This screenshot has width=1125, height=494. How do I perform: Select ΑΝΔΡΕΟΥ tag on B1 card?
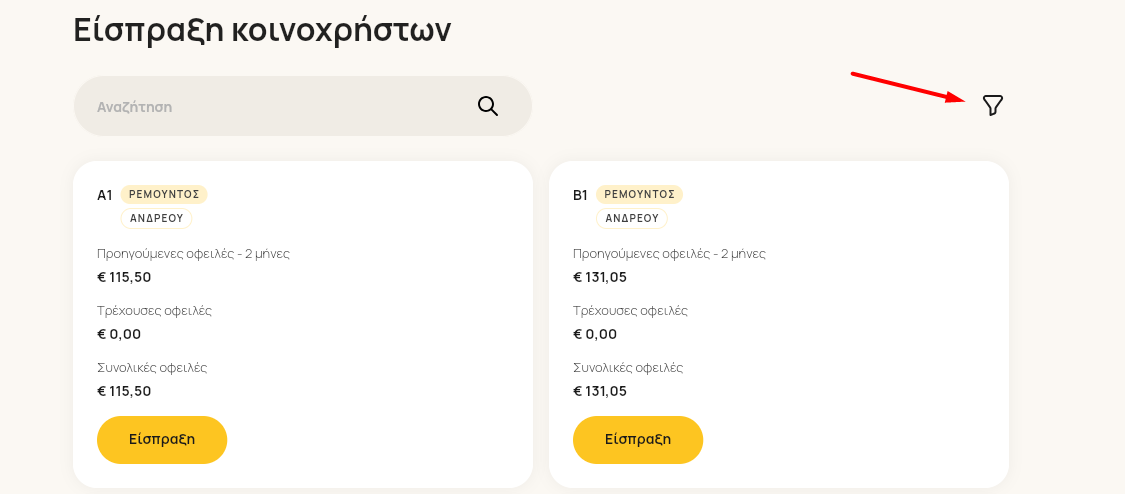point(632,218)
